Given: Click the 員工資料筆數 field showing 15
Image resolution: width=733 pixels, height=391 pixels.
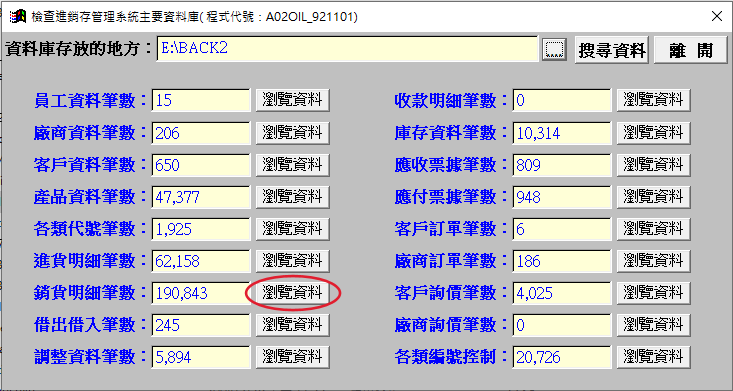Looking at the screenshot, I should click(201, 100).
